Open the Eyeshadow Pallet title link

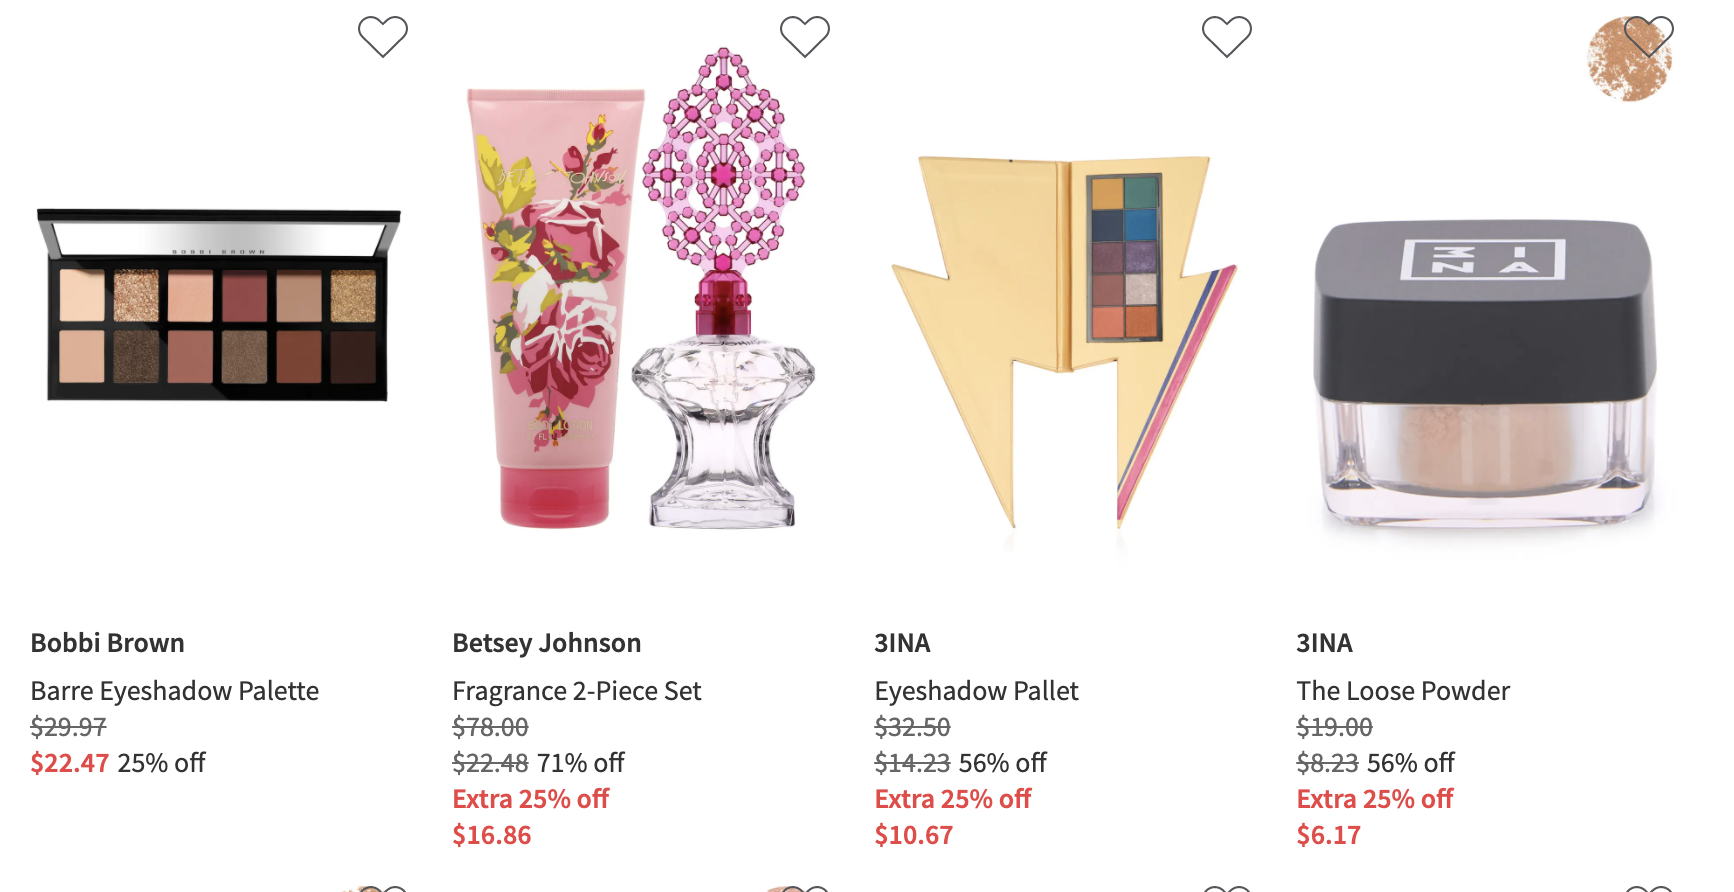976,691
